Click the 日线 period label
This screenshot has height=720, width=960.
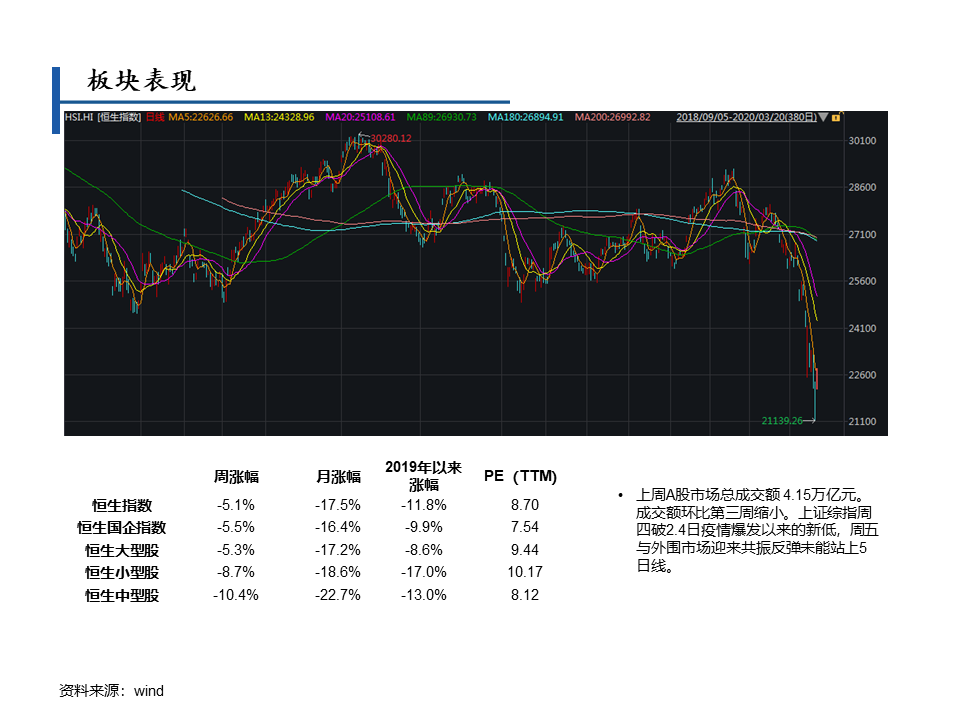156,117
